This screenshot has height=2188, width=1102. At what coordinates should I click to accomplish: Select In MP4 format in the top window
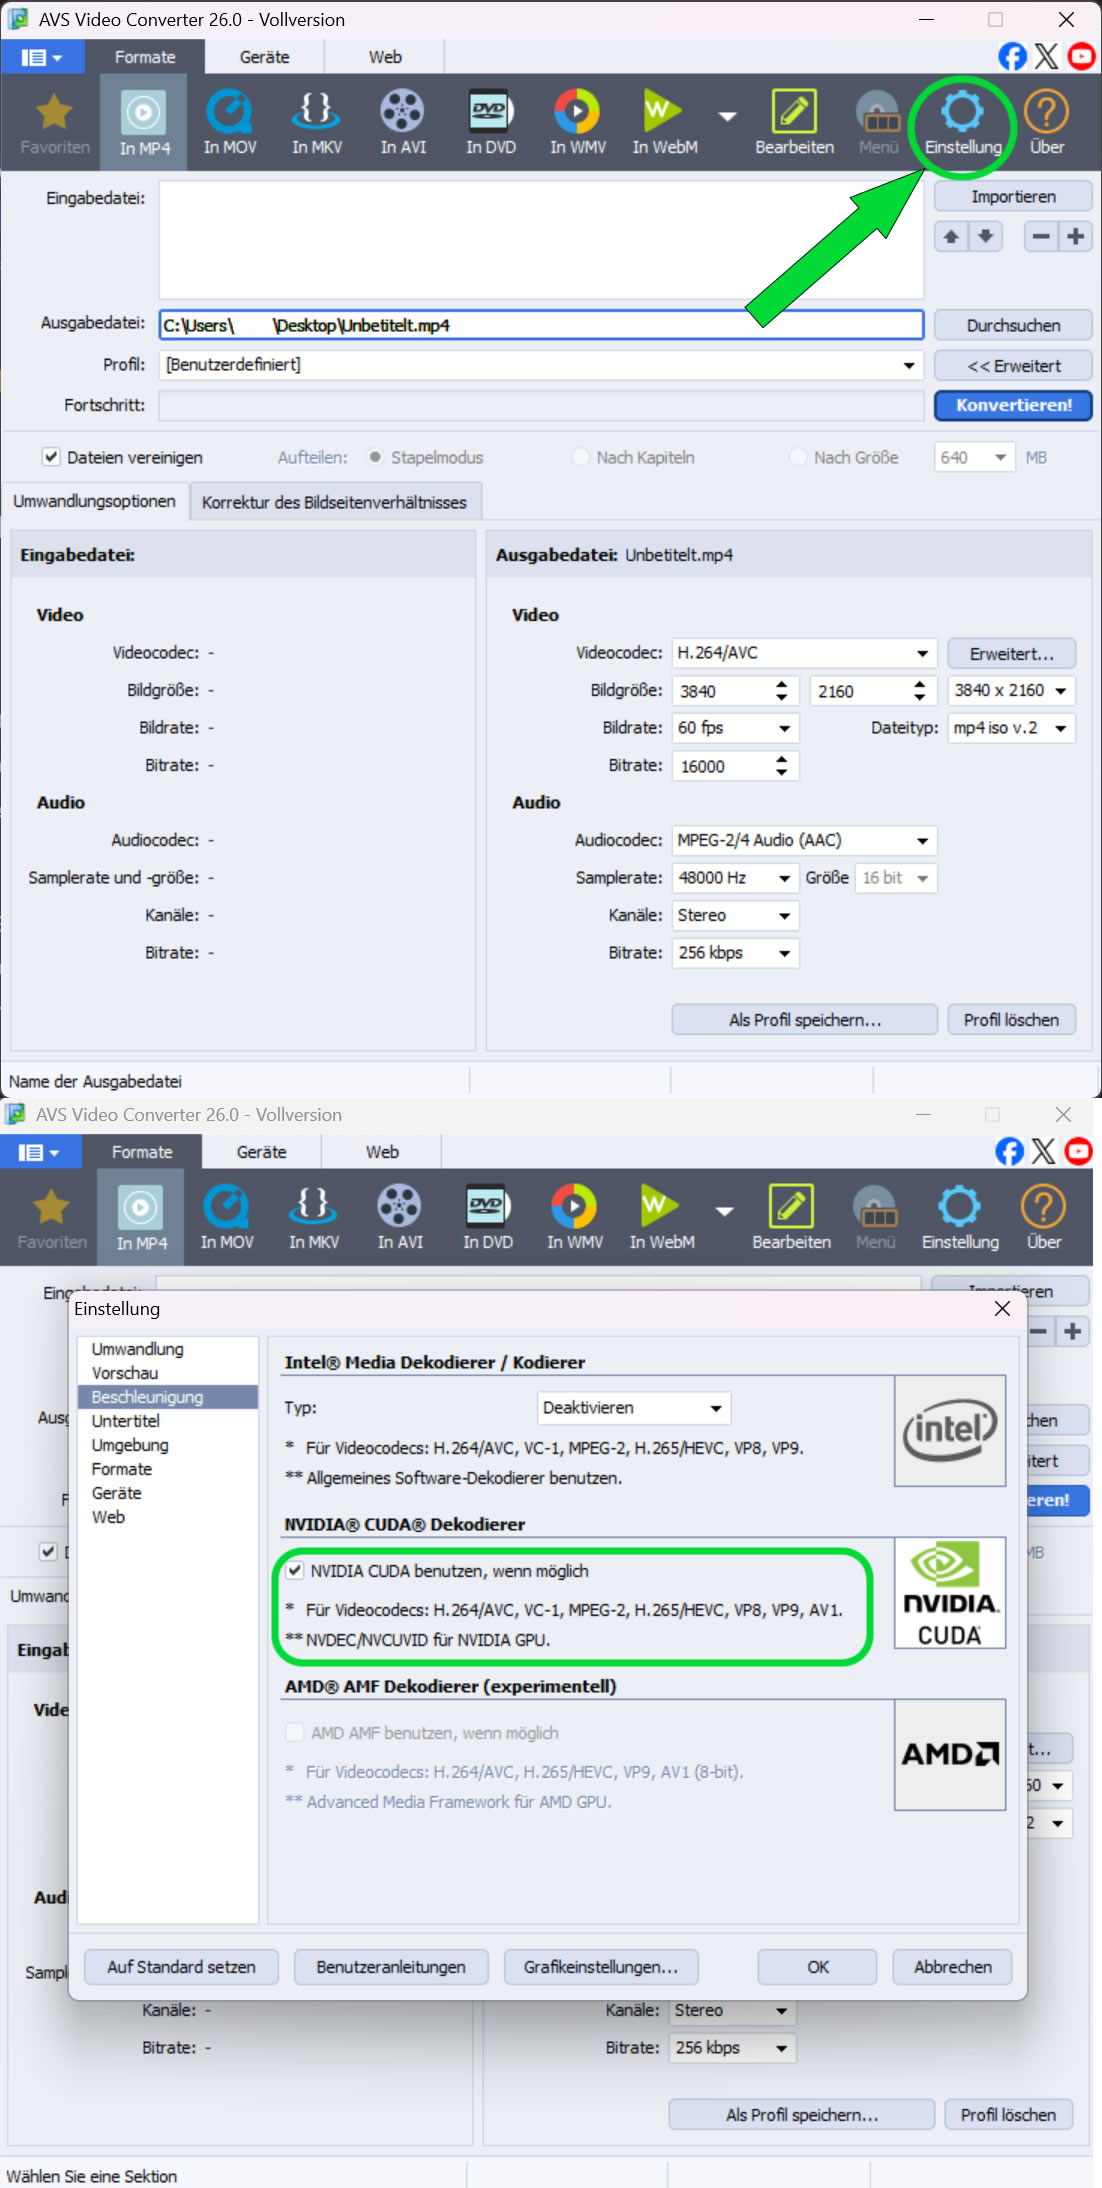click(x=144, y=123)
